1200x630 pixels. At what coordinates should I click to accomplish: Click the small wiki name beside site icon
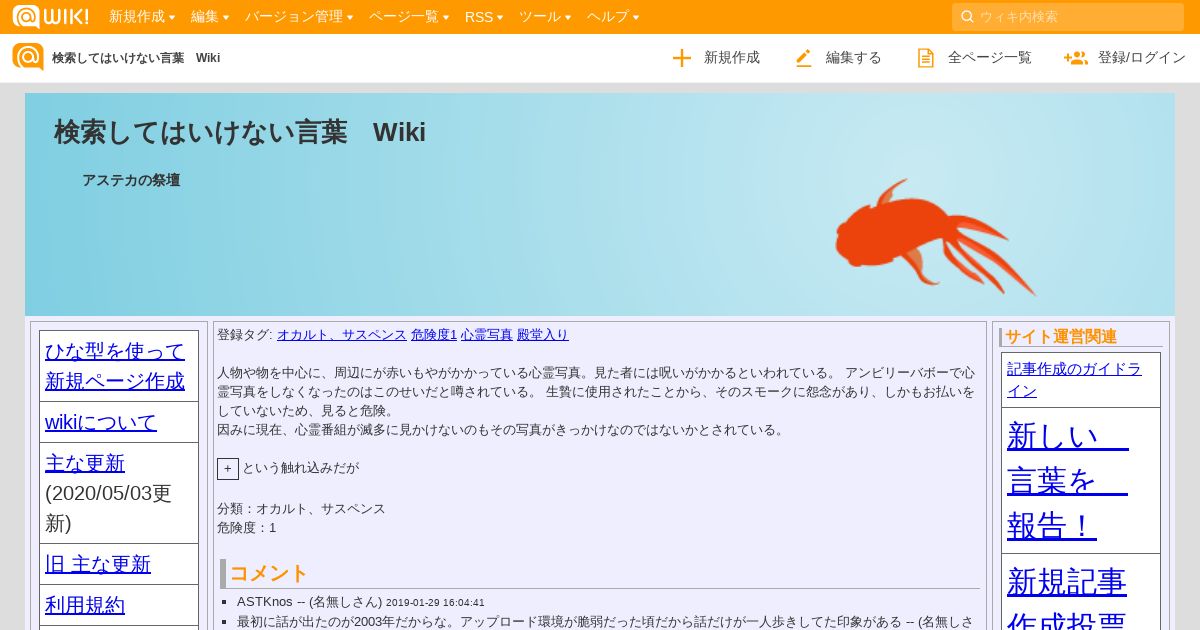pos(136,58)
